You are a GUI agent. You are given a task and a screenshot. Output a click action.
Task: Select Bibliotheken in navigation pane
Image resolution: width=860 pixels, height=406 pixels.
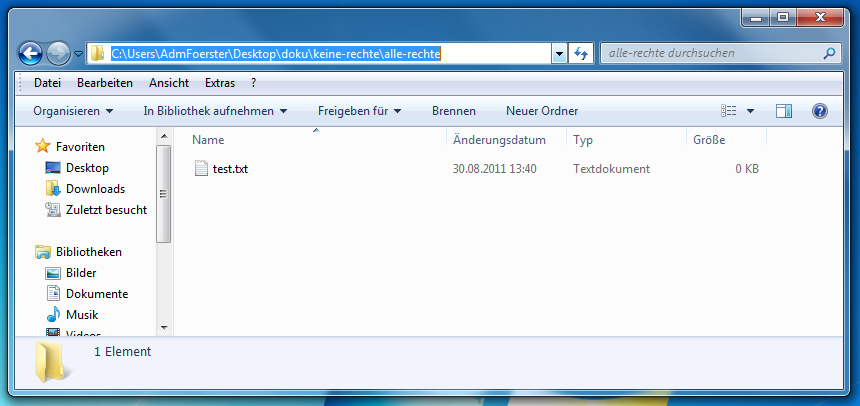coord(89,252)
